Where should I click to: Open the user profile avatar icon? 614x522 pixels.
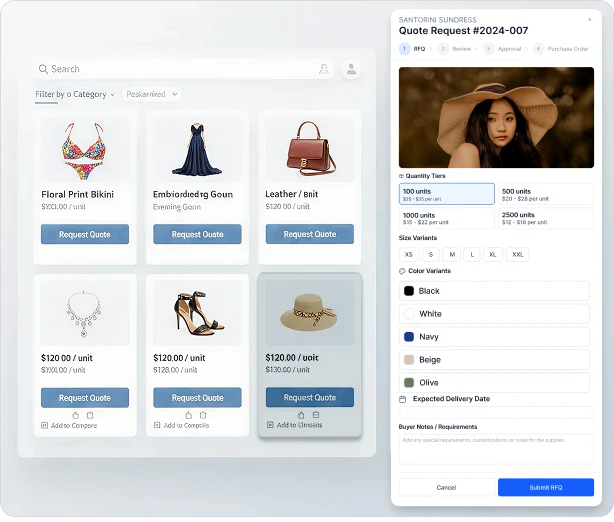coord(351,69)
